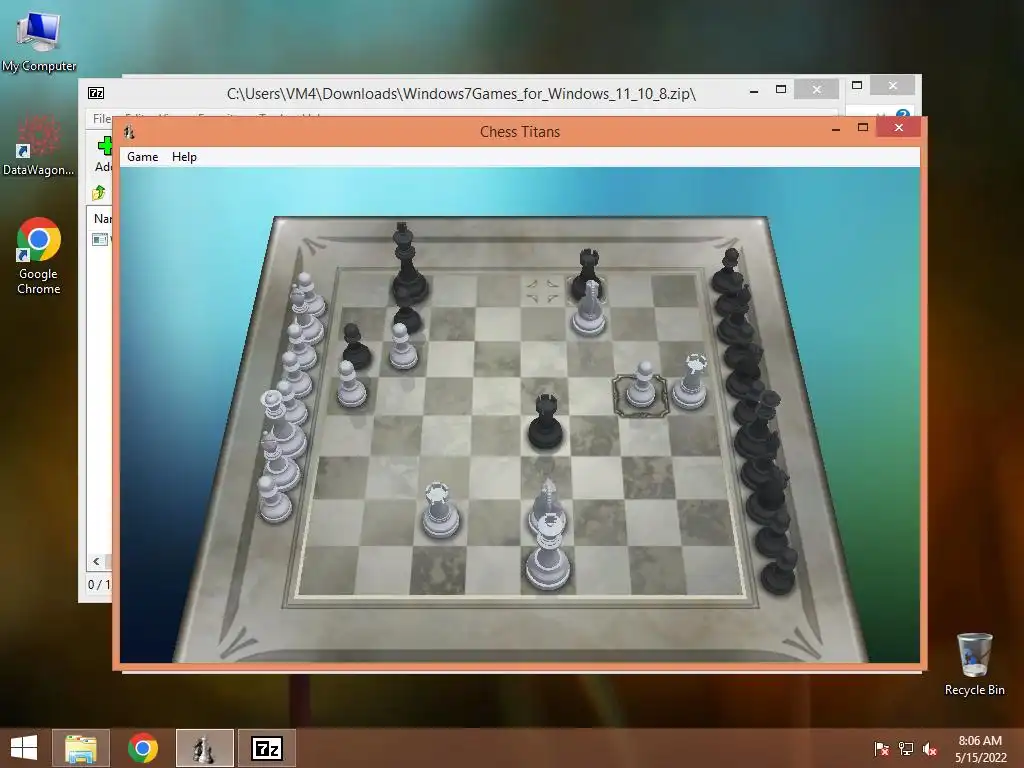1024x768 pixels.
Task: Click the network tray icon
Action: [906, 748]
